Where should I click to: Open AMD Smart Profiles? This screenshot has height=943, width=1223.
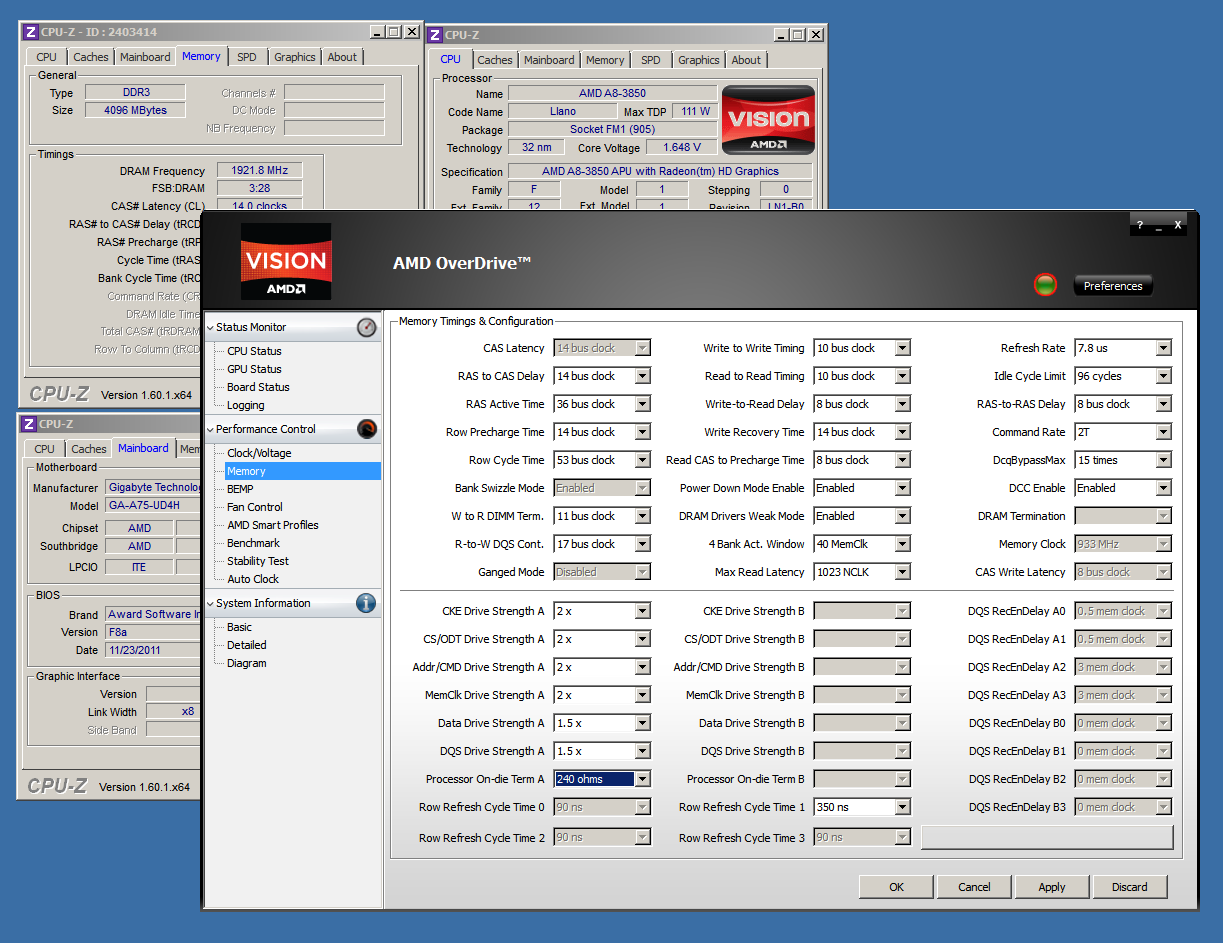(x=273, y=525)
